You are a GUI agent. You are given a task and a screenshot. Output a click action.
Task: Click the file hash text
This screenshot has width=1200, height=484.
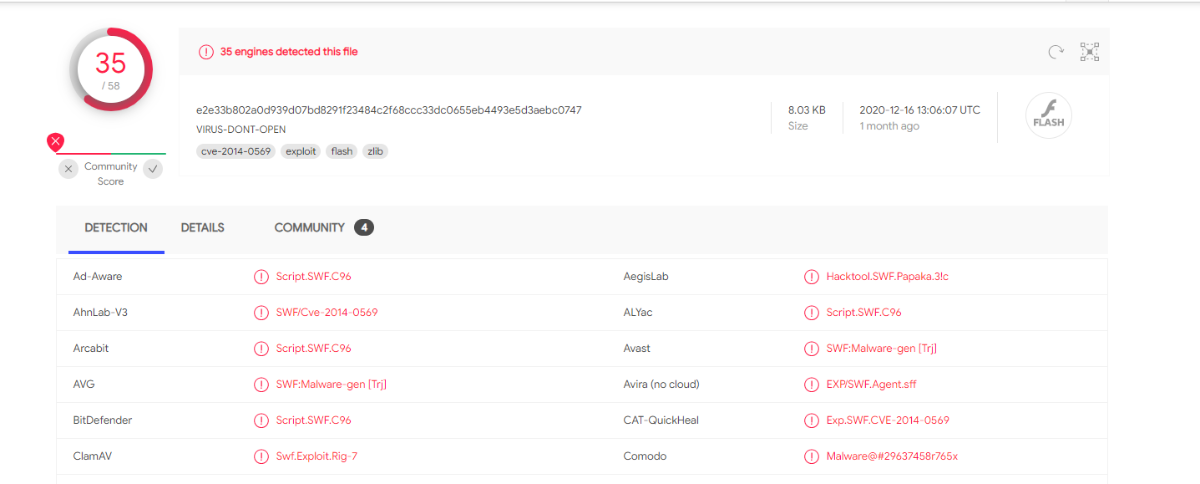pyautogui.click(x=388, y=110)
